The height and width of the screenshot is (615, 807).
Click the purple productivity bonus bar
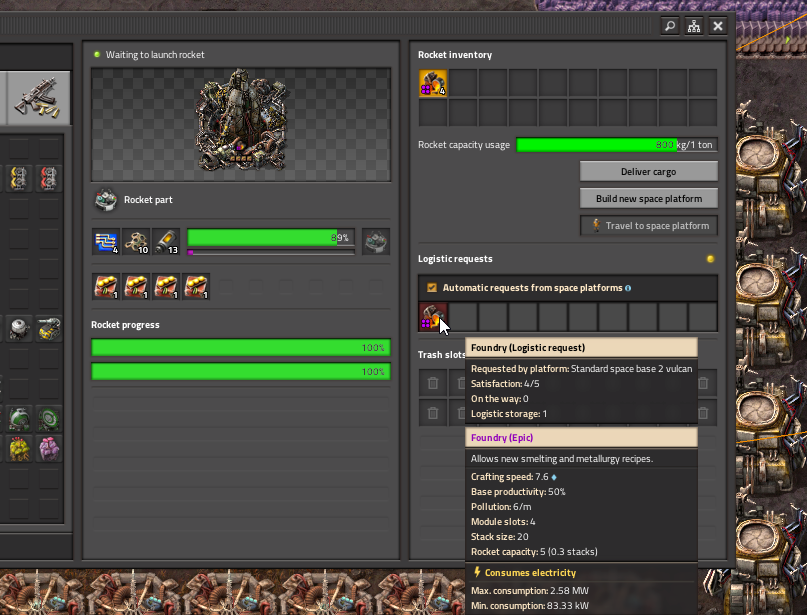(271, 252)
